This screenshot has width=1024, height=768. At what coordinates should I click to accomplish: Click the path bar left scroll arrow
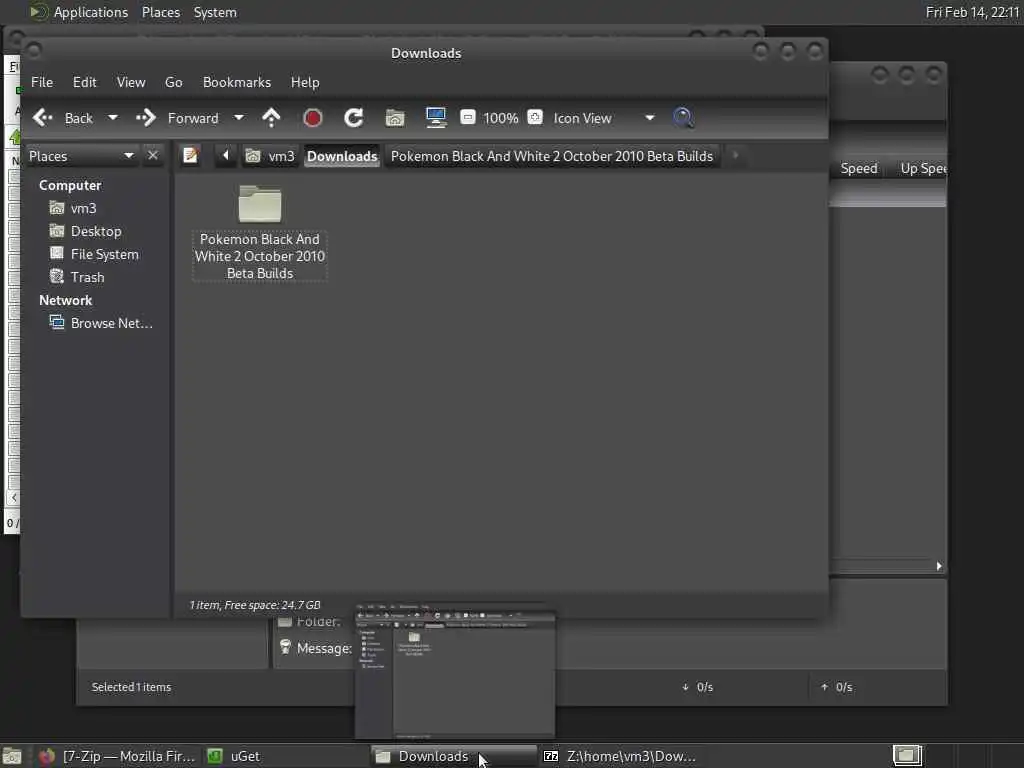coord(226,155)
